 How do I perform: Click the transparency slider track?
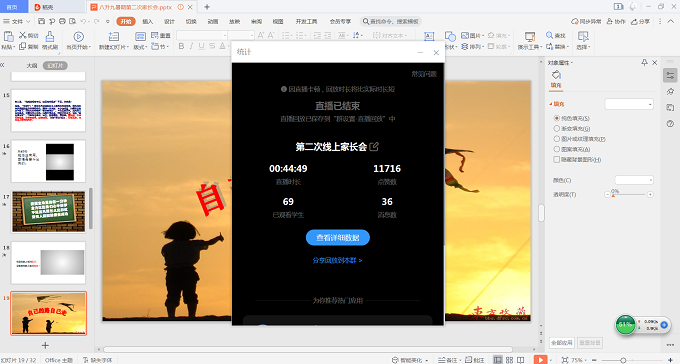click(x=628, y=195)
